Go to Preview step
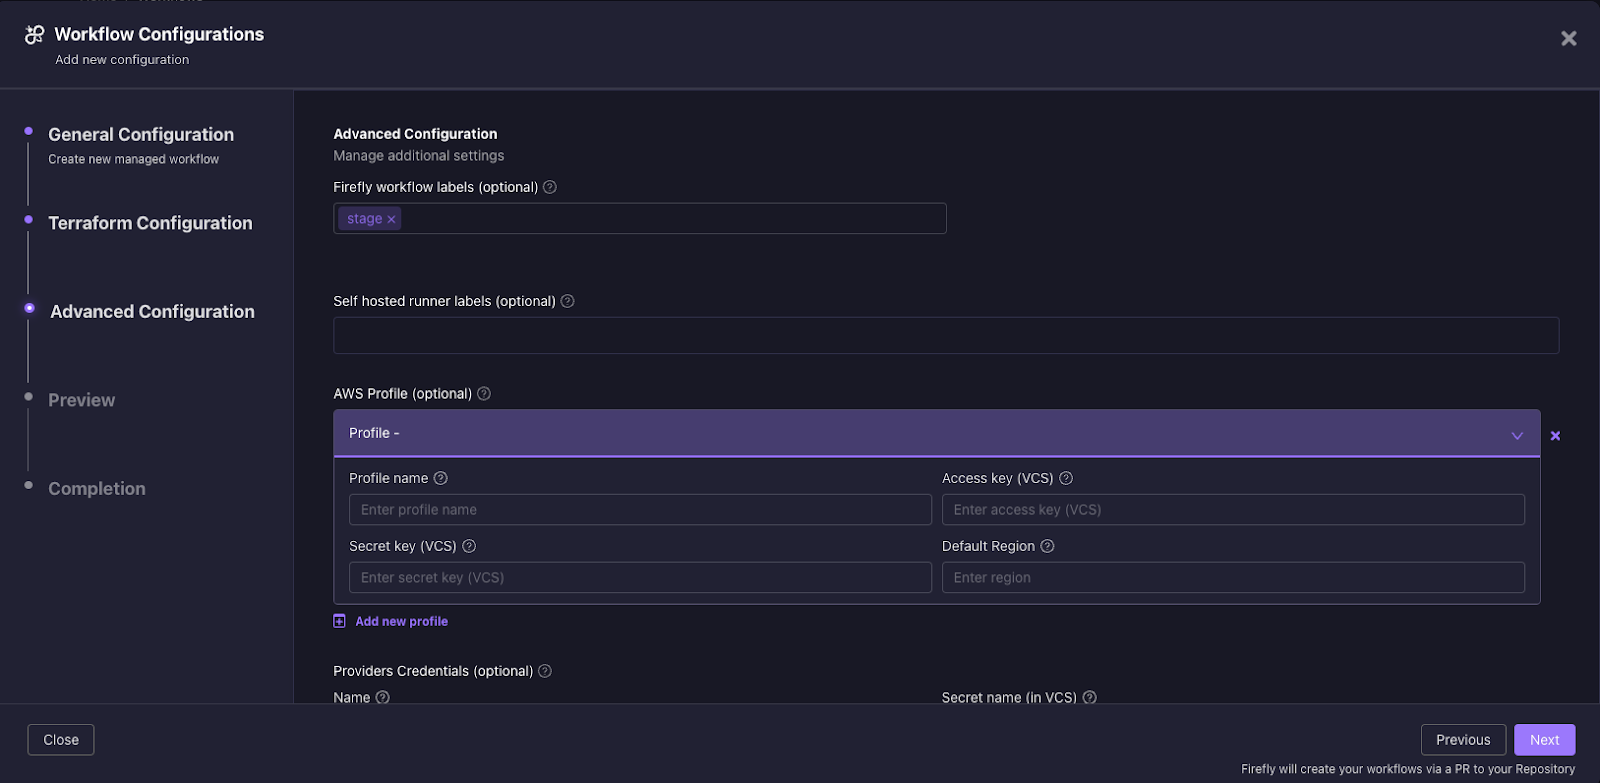 (x=82, y=400)
